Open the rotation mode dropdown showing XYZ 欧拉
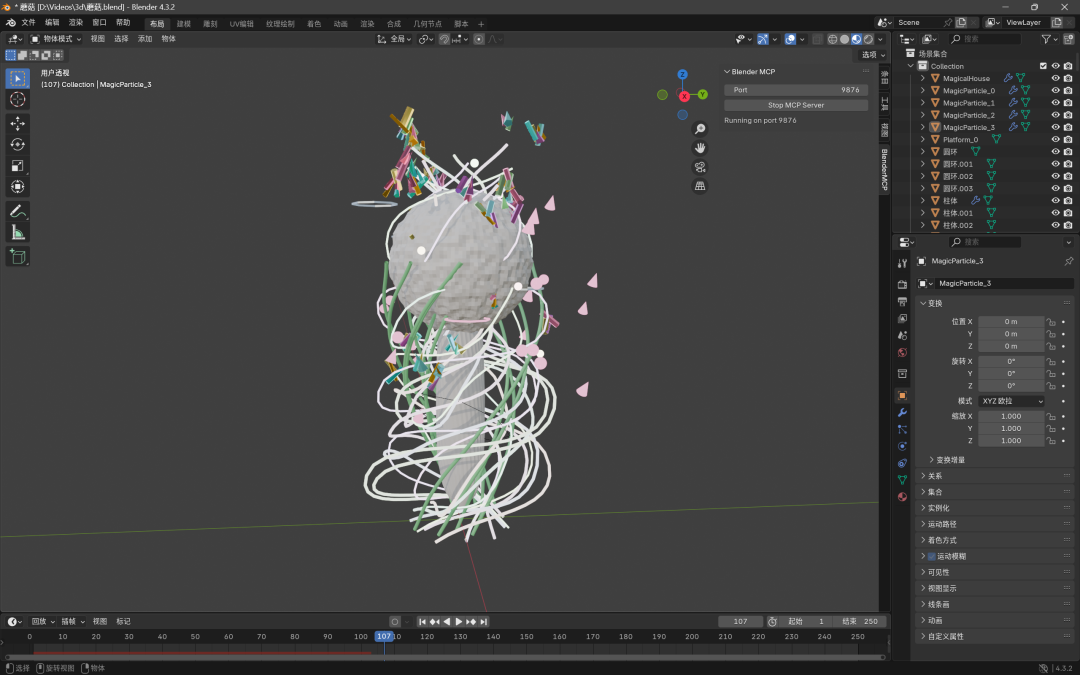Viewport: 1080px width, 675px height. pyautogui.click(x=1013, y=400)
